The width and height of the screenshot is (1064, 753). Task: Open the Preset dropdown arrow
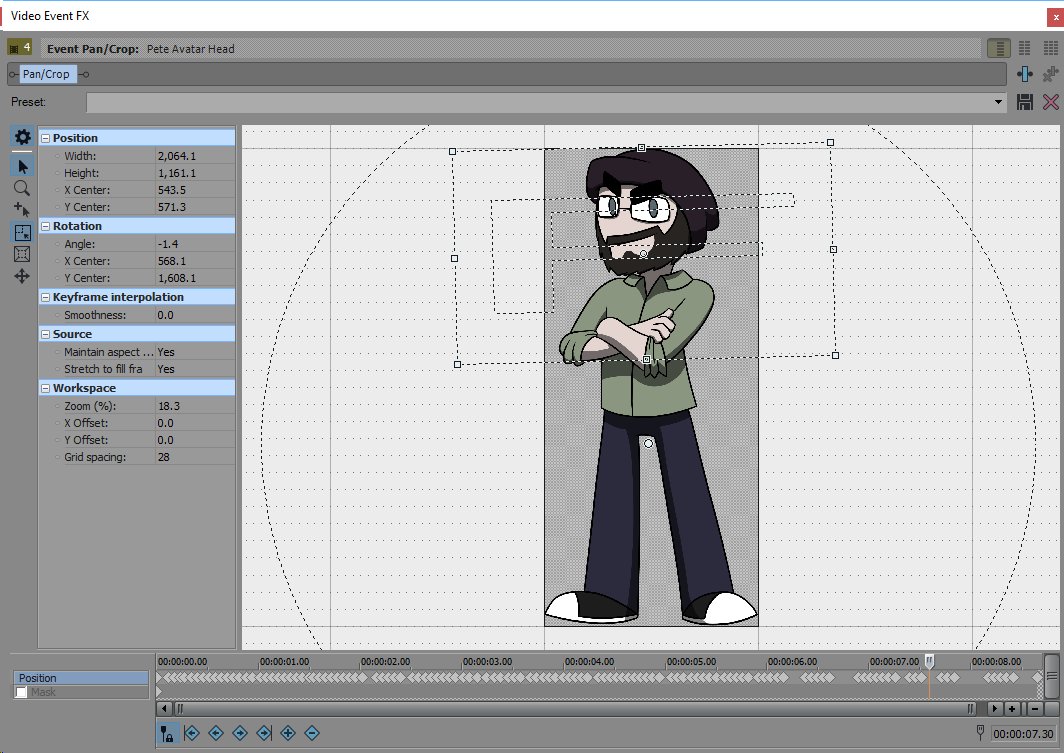pyautogui.click(x=998, y=102)
